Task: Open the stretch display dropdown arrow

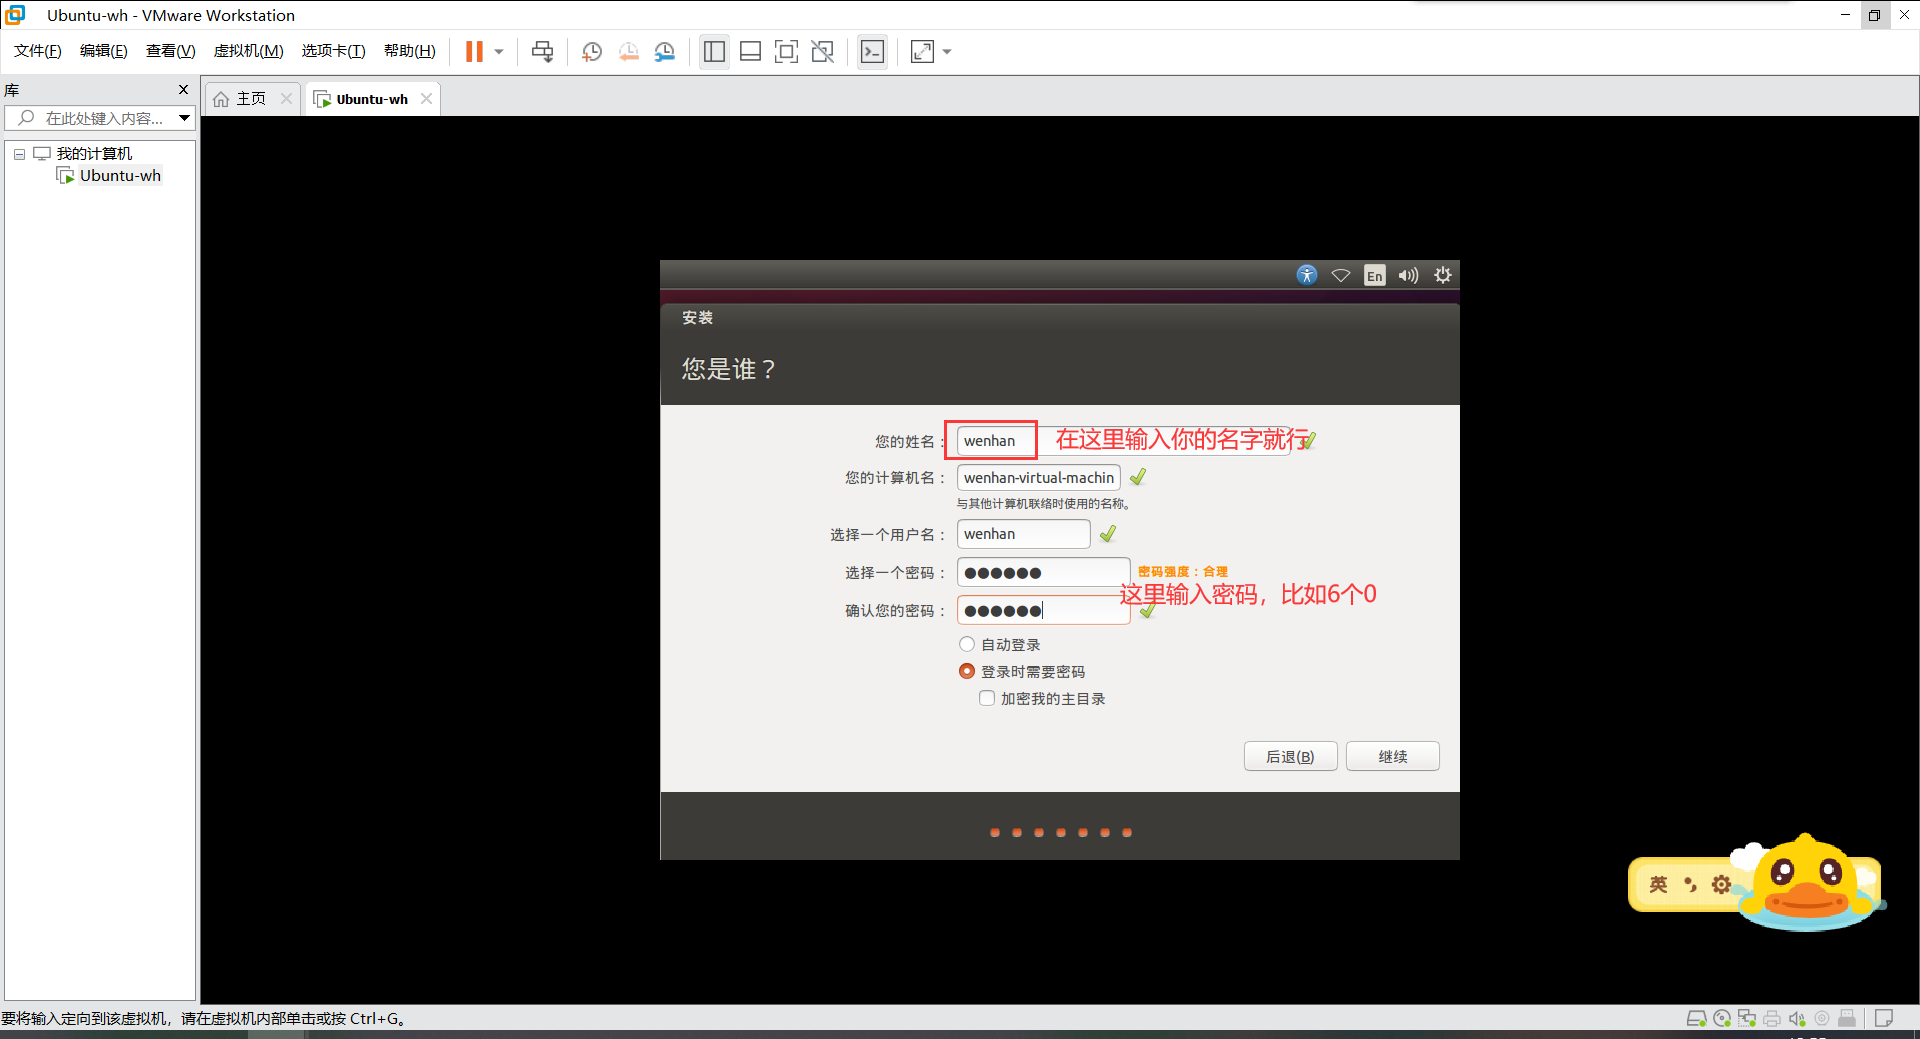Action: click(947, 51)
